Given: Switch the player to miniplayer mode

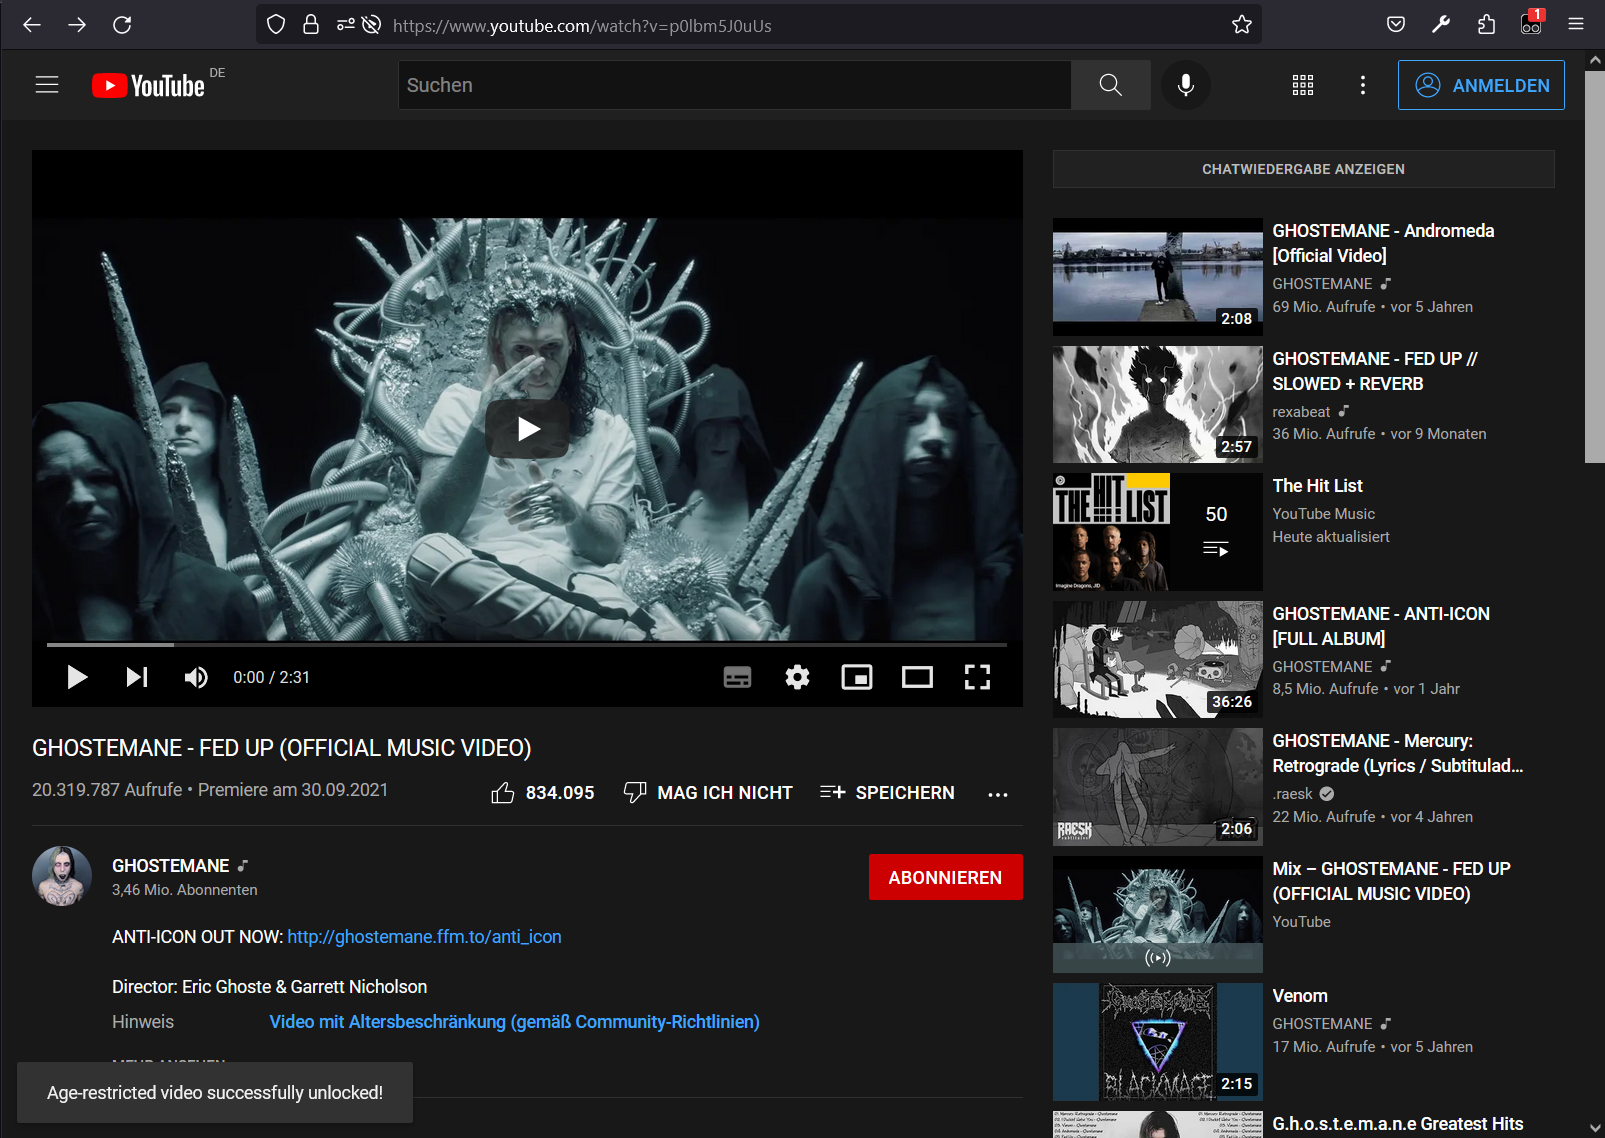Looking at the screenshot, I should (x=857, y=677).
